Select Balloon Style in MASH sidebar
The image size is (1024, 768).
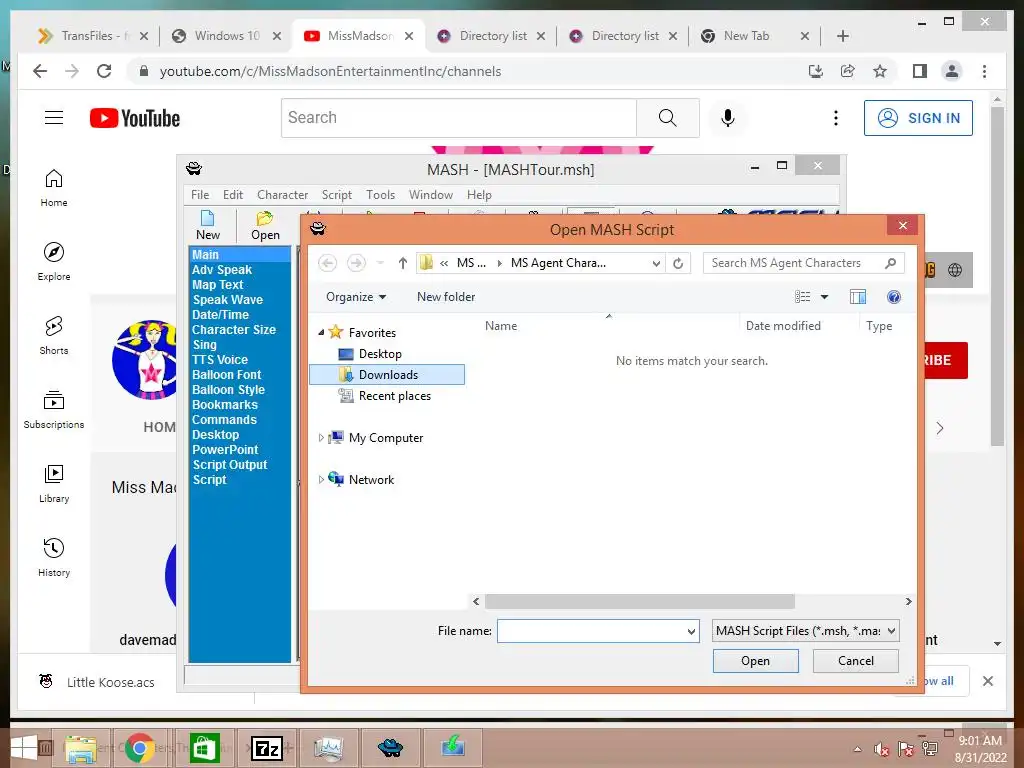point(229,390)
